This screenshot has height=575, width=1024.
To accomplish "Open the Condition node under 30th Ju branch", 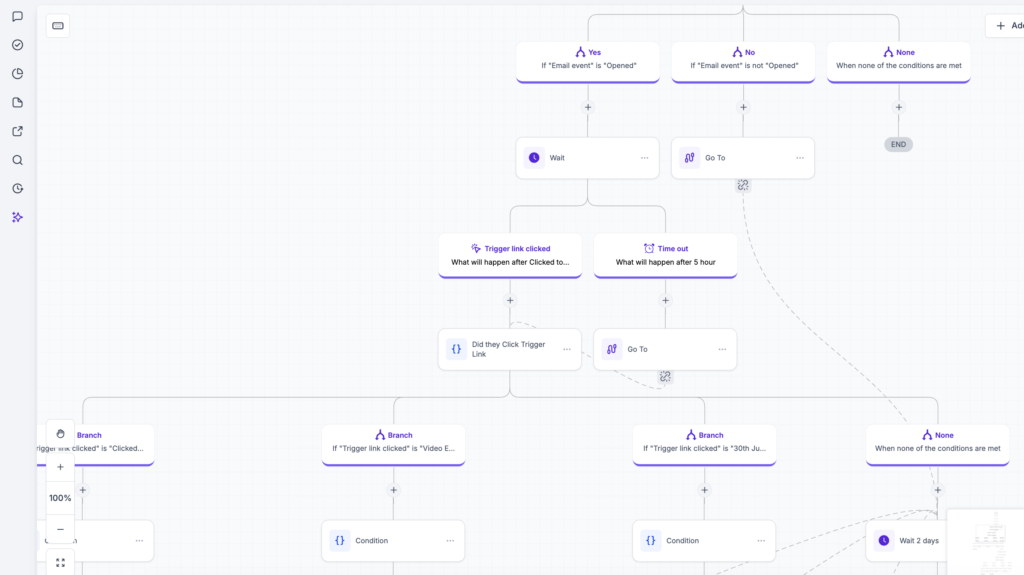I will [704, 541].
